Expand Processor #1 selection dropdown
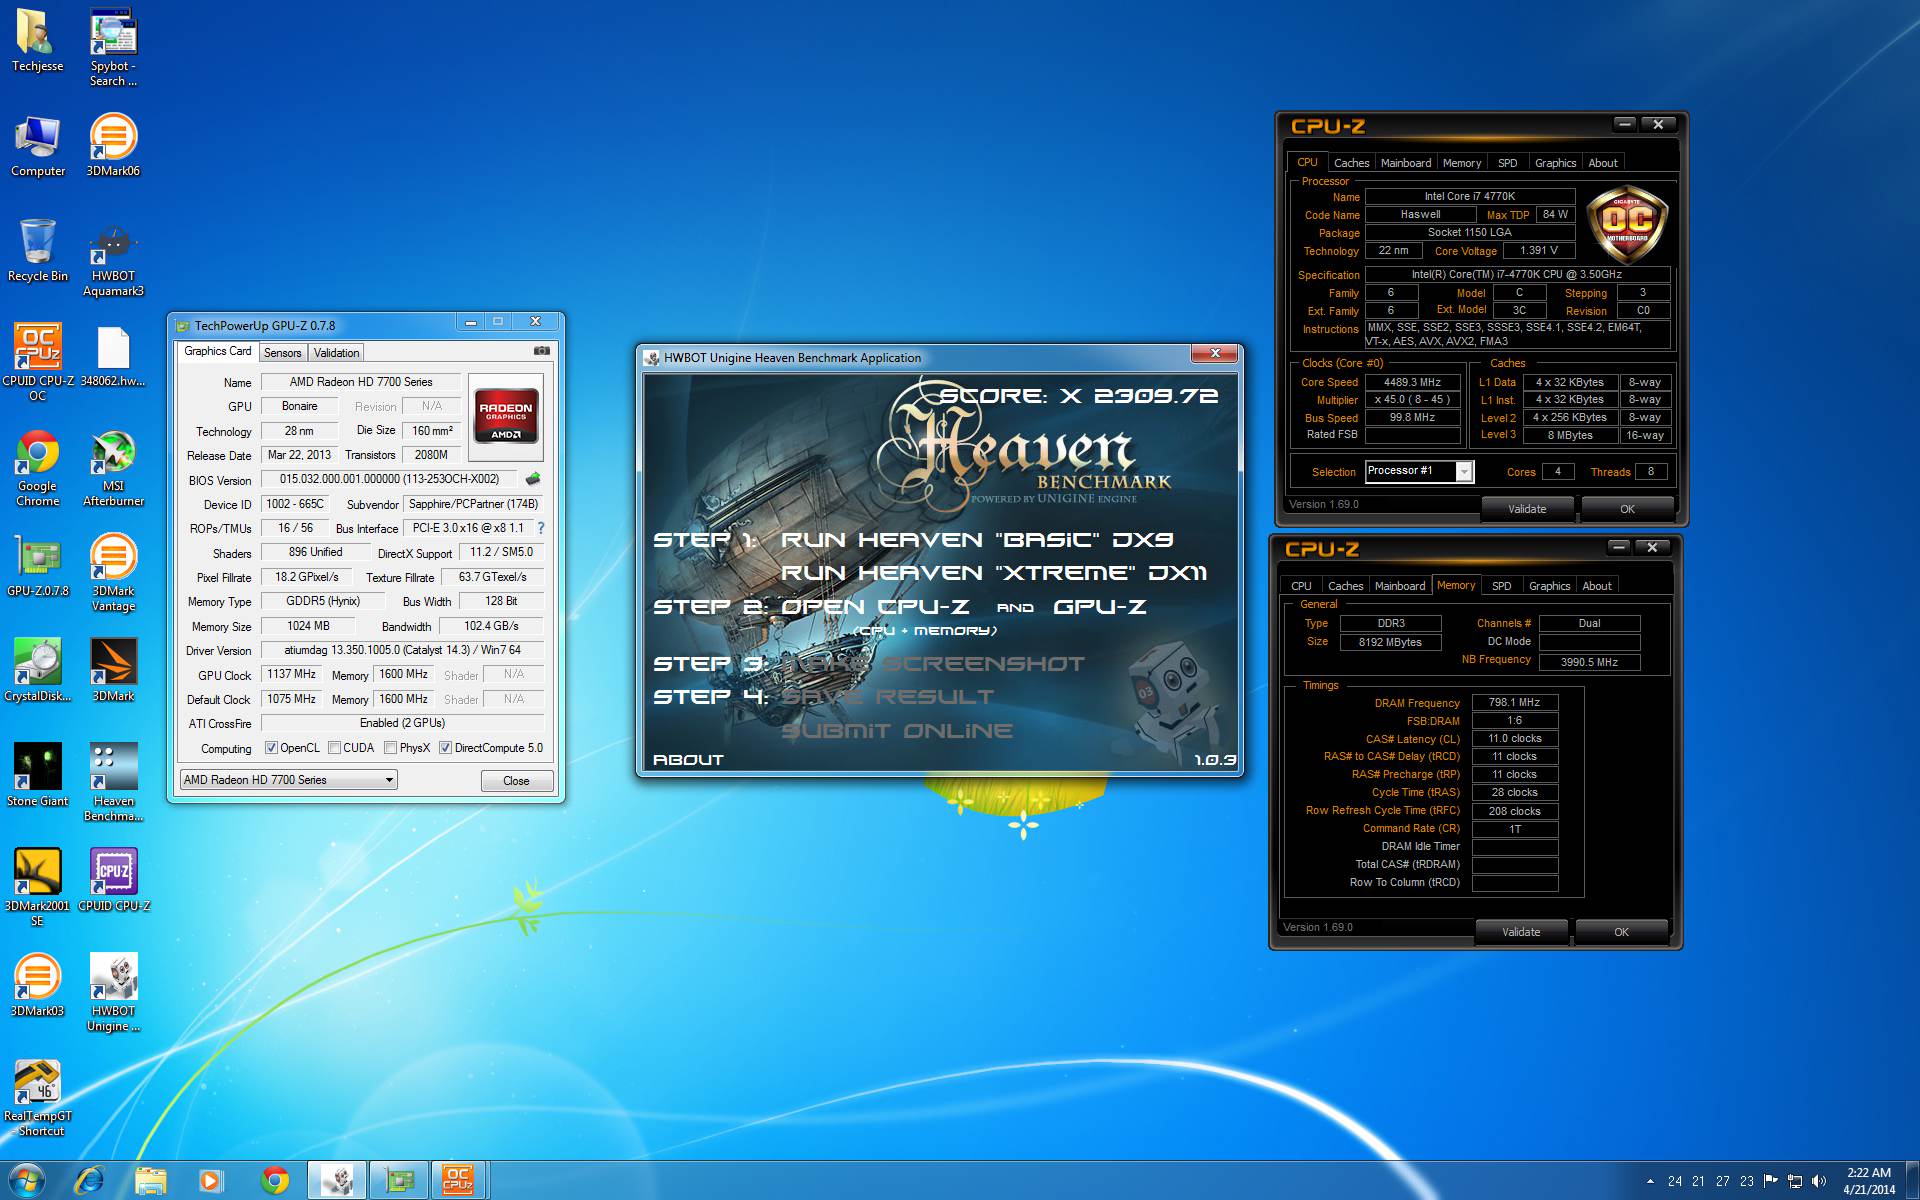This screenshot has width=1920, height=1200. (1464, 471)
